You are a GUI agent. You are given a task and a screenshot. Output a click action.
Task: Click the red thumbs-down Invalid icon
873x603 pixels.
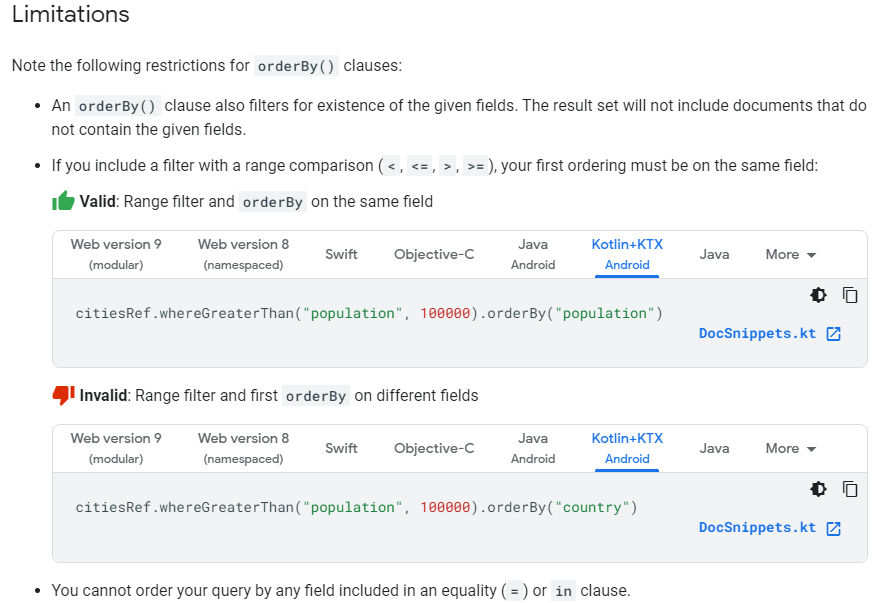tap(63, 396)
